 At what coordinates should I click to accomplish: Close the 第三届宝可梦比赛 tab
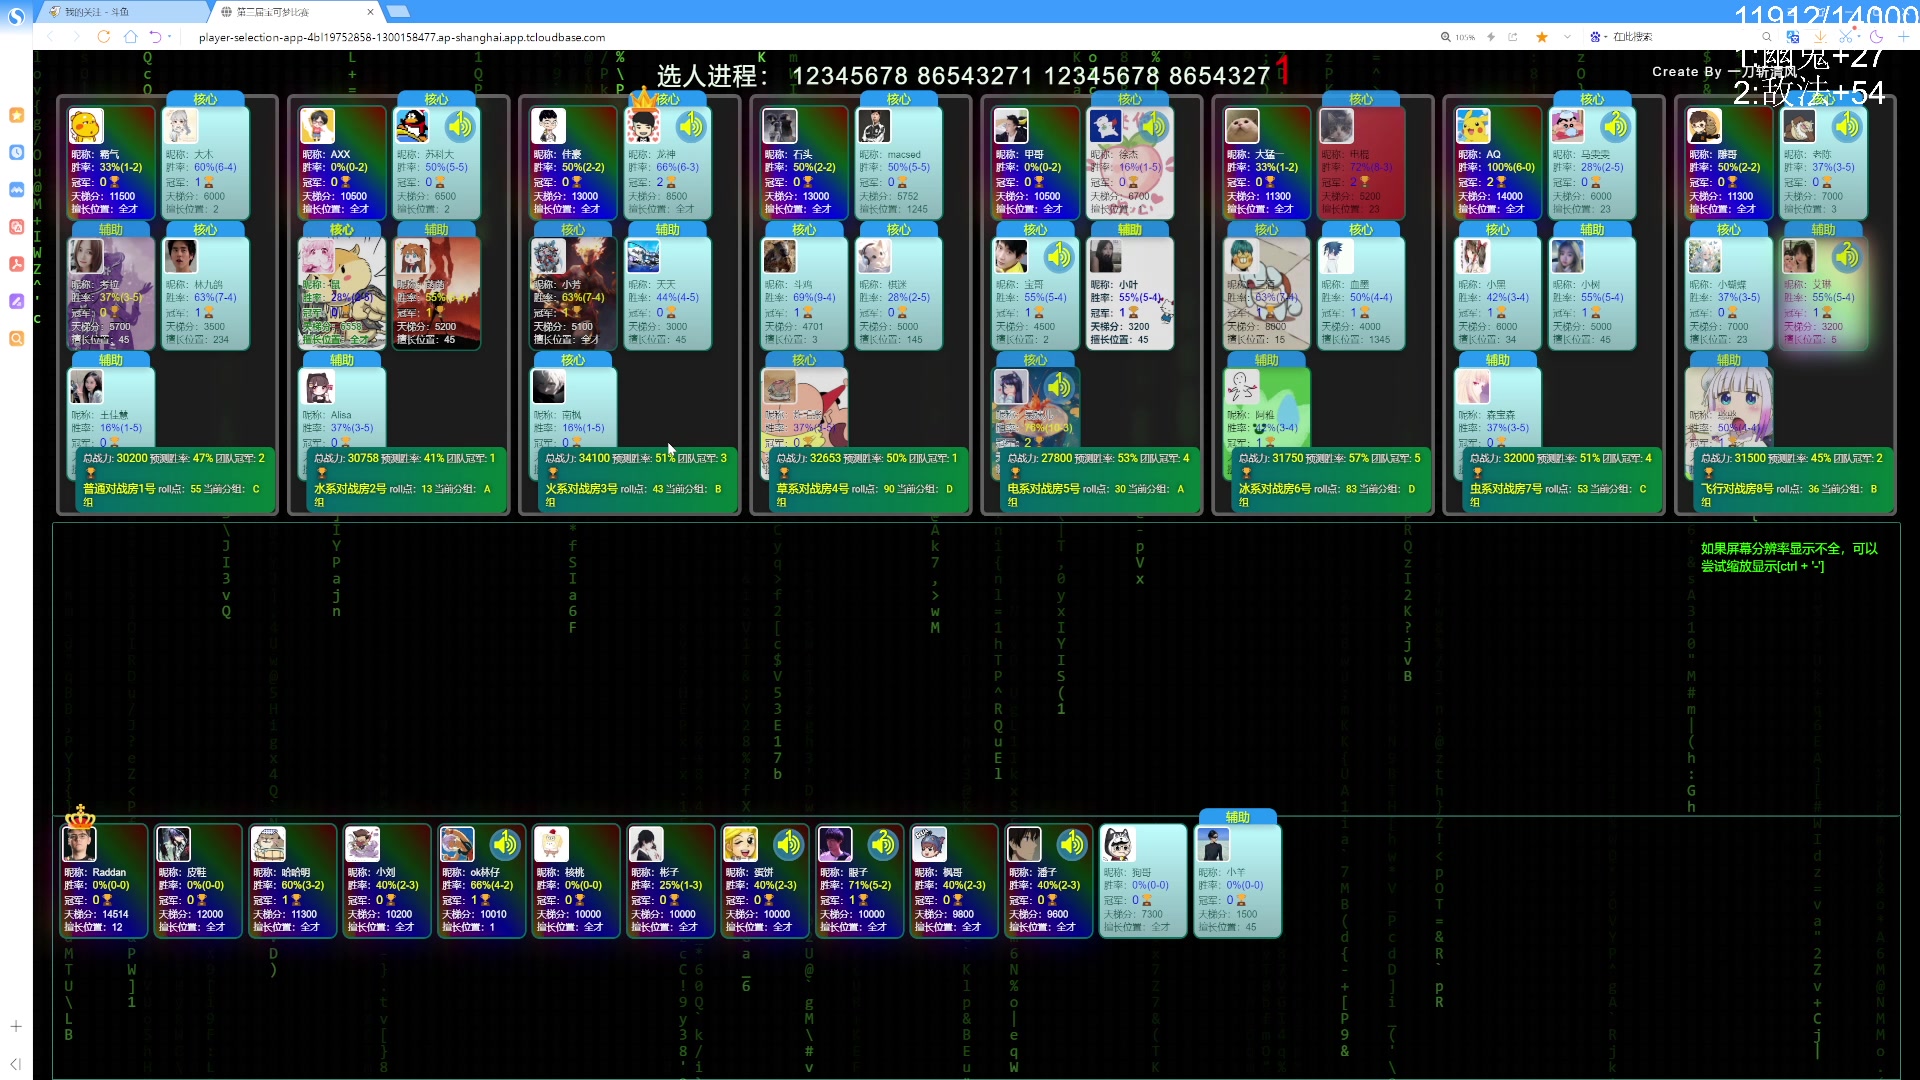(370, 12)
